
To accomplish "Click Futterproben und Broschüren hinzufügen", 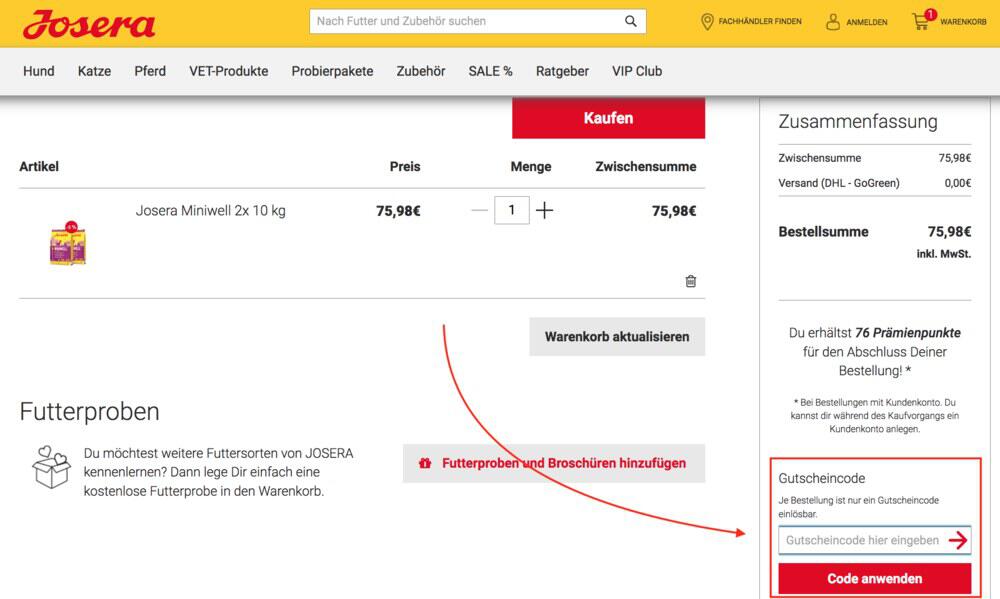I will (x=554, y=463).
